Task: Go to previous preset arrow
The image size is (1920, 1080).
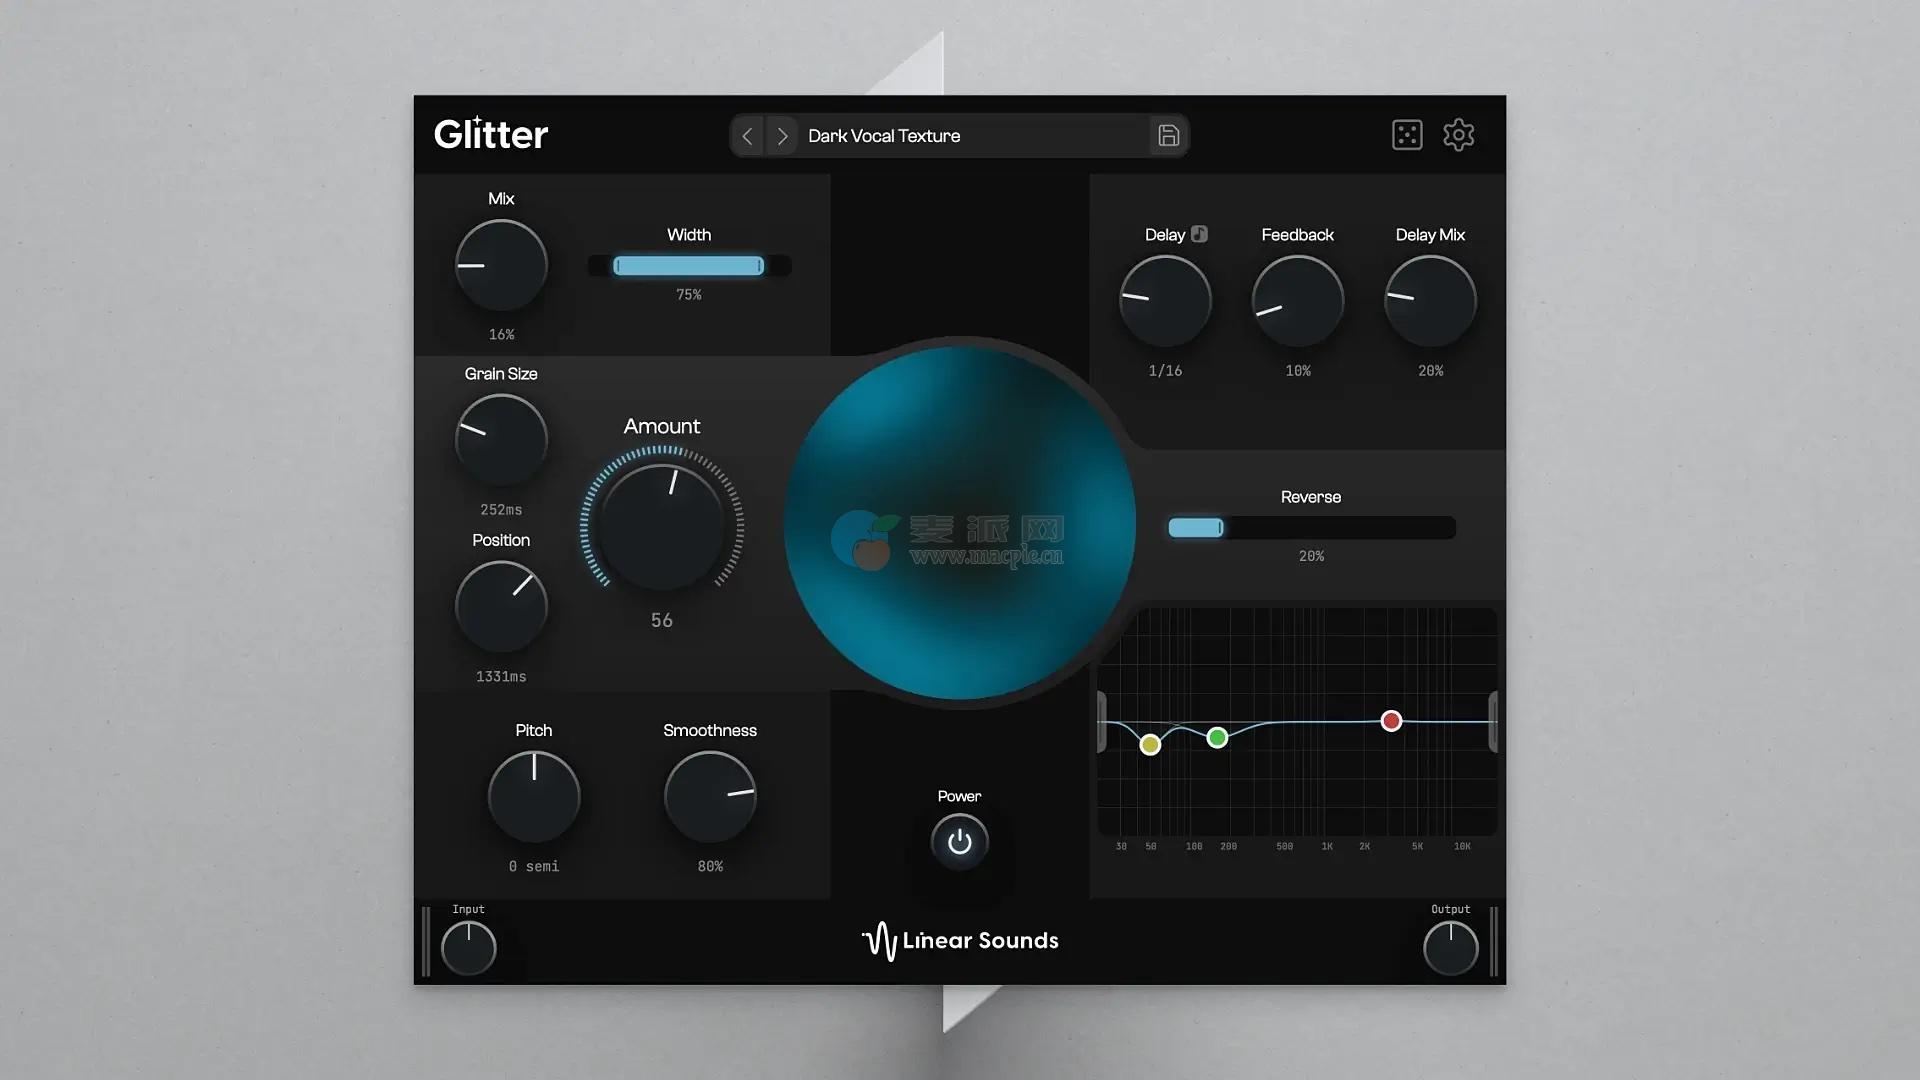Action: (747, 136)
